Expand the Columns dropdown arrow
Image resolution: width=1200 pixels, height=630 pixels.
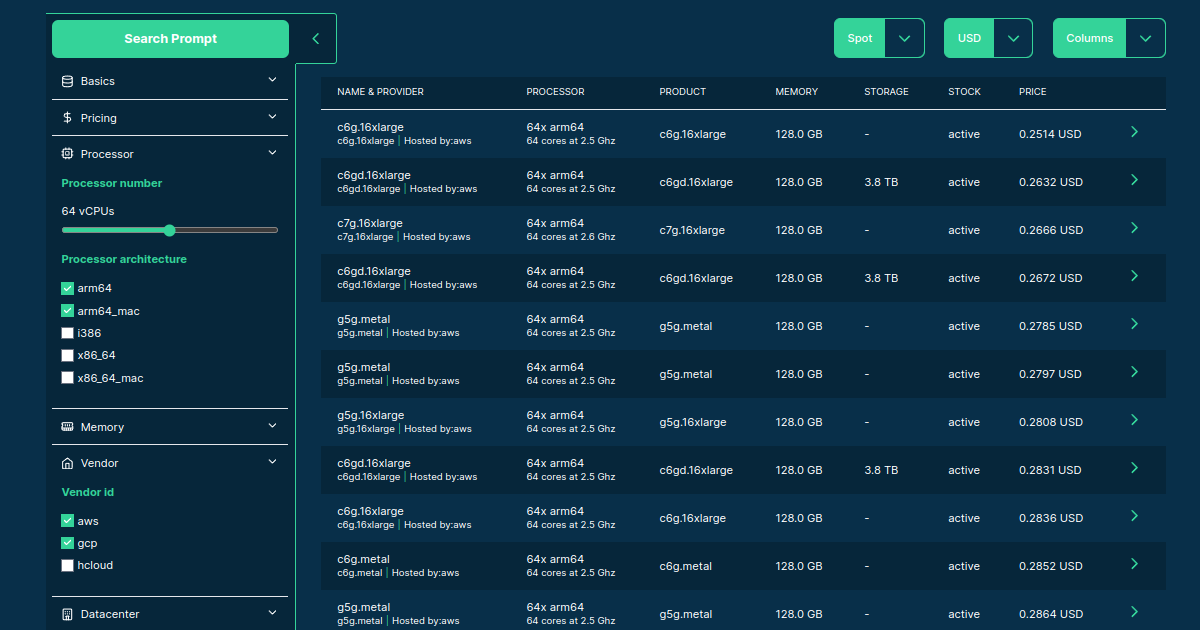pyautogui.click(x=1146, y=38)
